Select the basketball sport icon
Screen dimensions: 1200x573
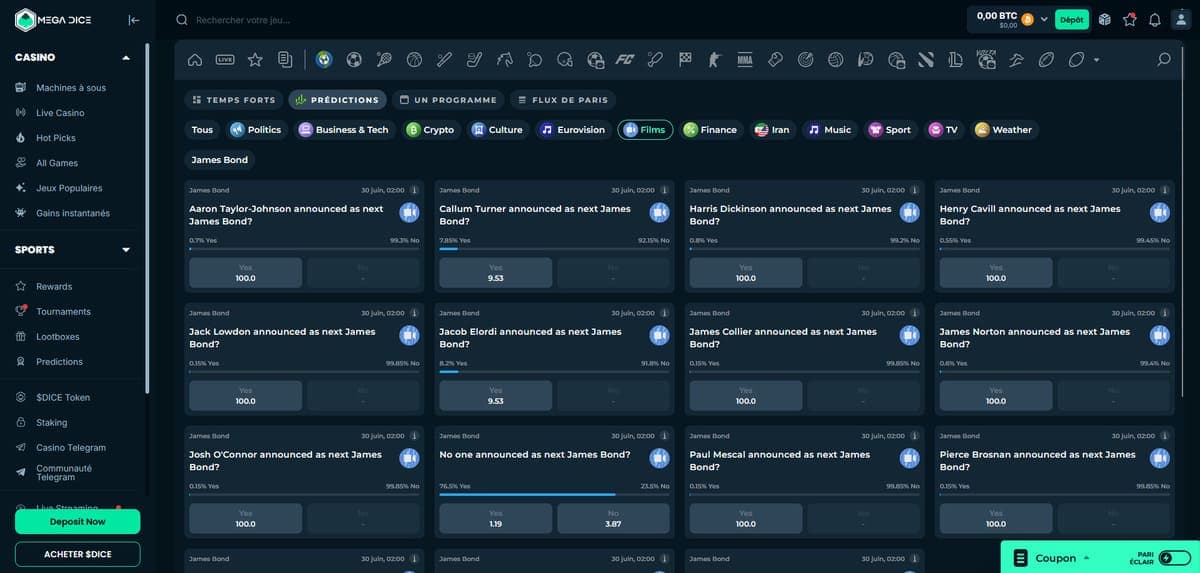[x=414, y=60]
